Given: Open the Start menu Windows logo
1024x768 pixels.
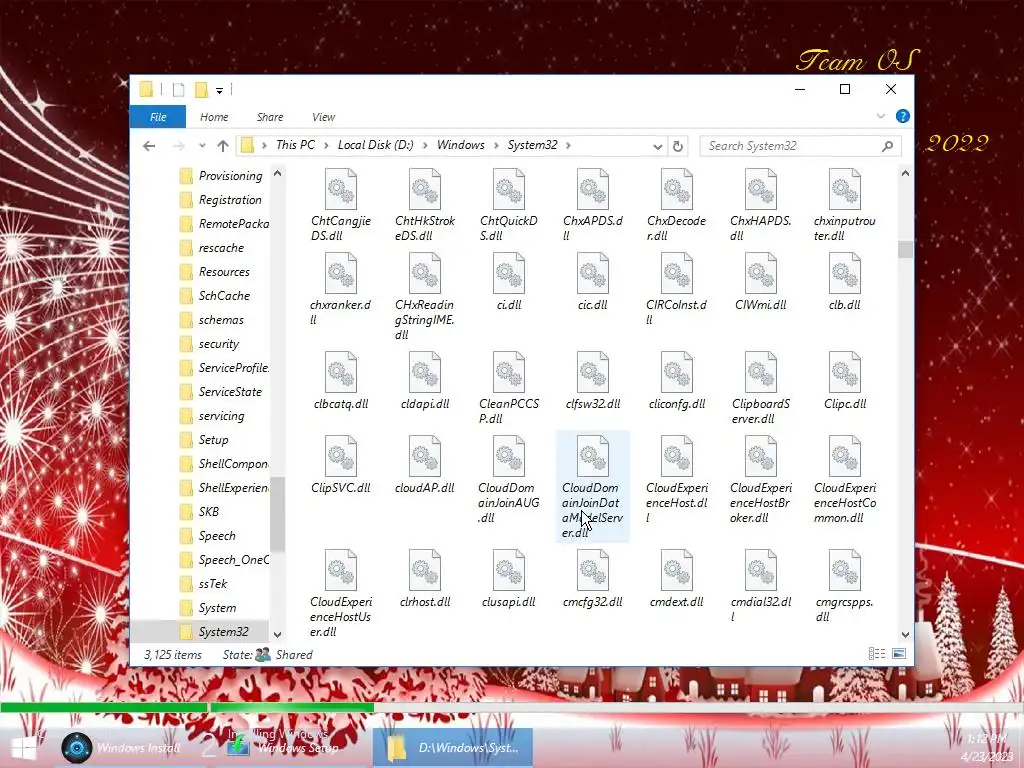Looking at the screenshot, I should click(24, 748).
